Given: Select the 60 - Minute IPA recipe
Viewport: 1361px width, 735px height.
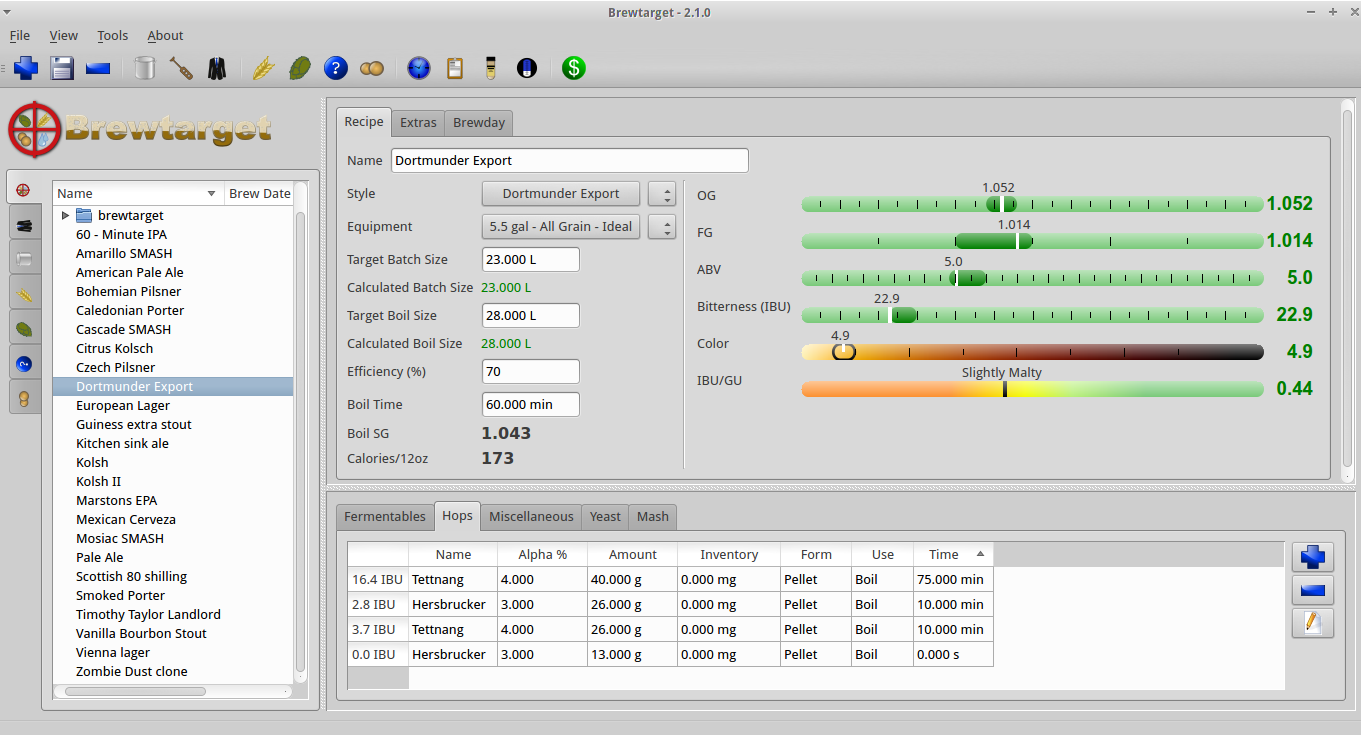Looking at the screenshot, I should [x=121, y=235].
